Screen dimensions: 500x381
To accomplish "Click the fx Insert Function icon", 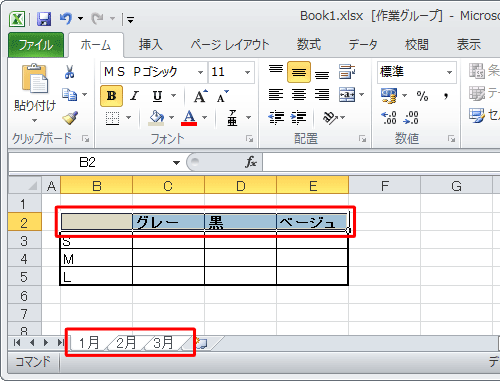I will [251, 162].
